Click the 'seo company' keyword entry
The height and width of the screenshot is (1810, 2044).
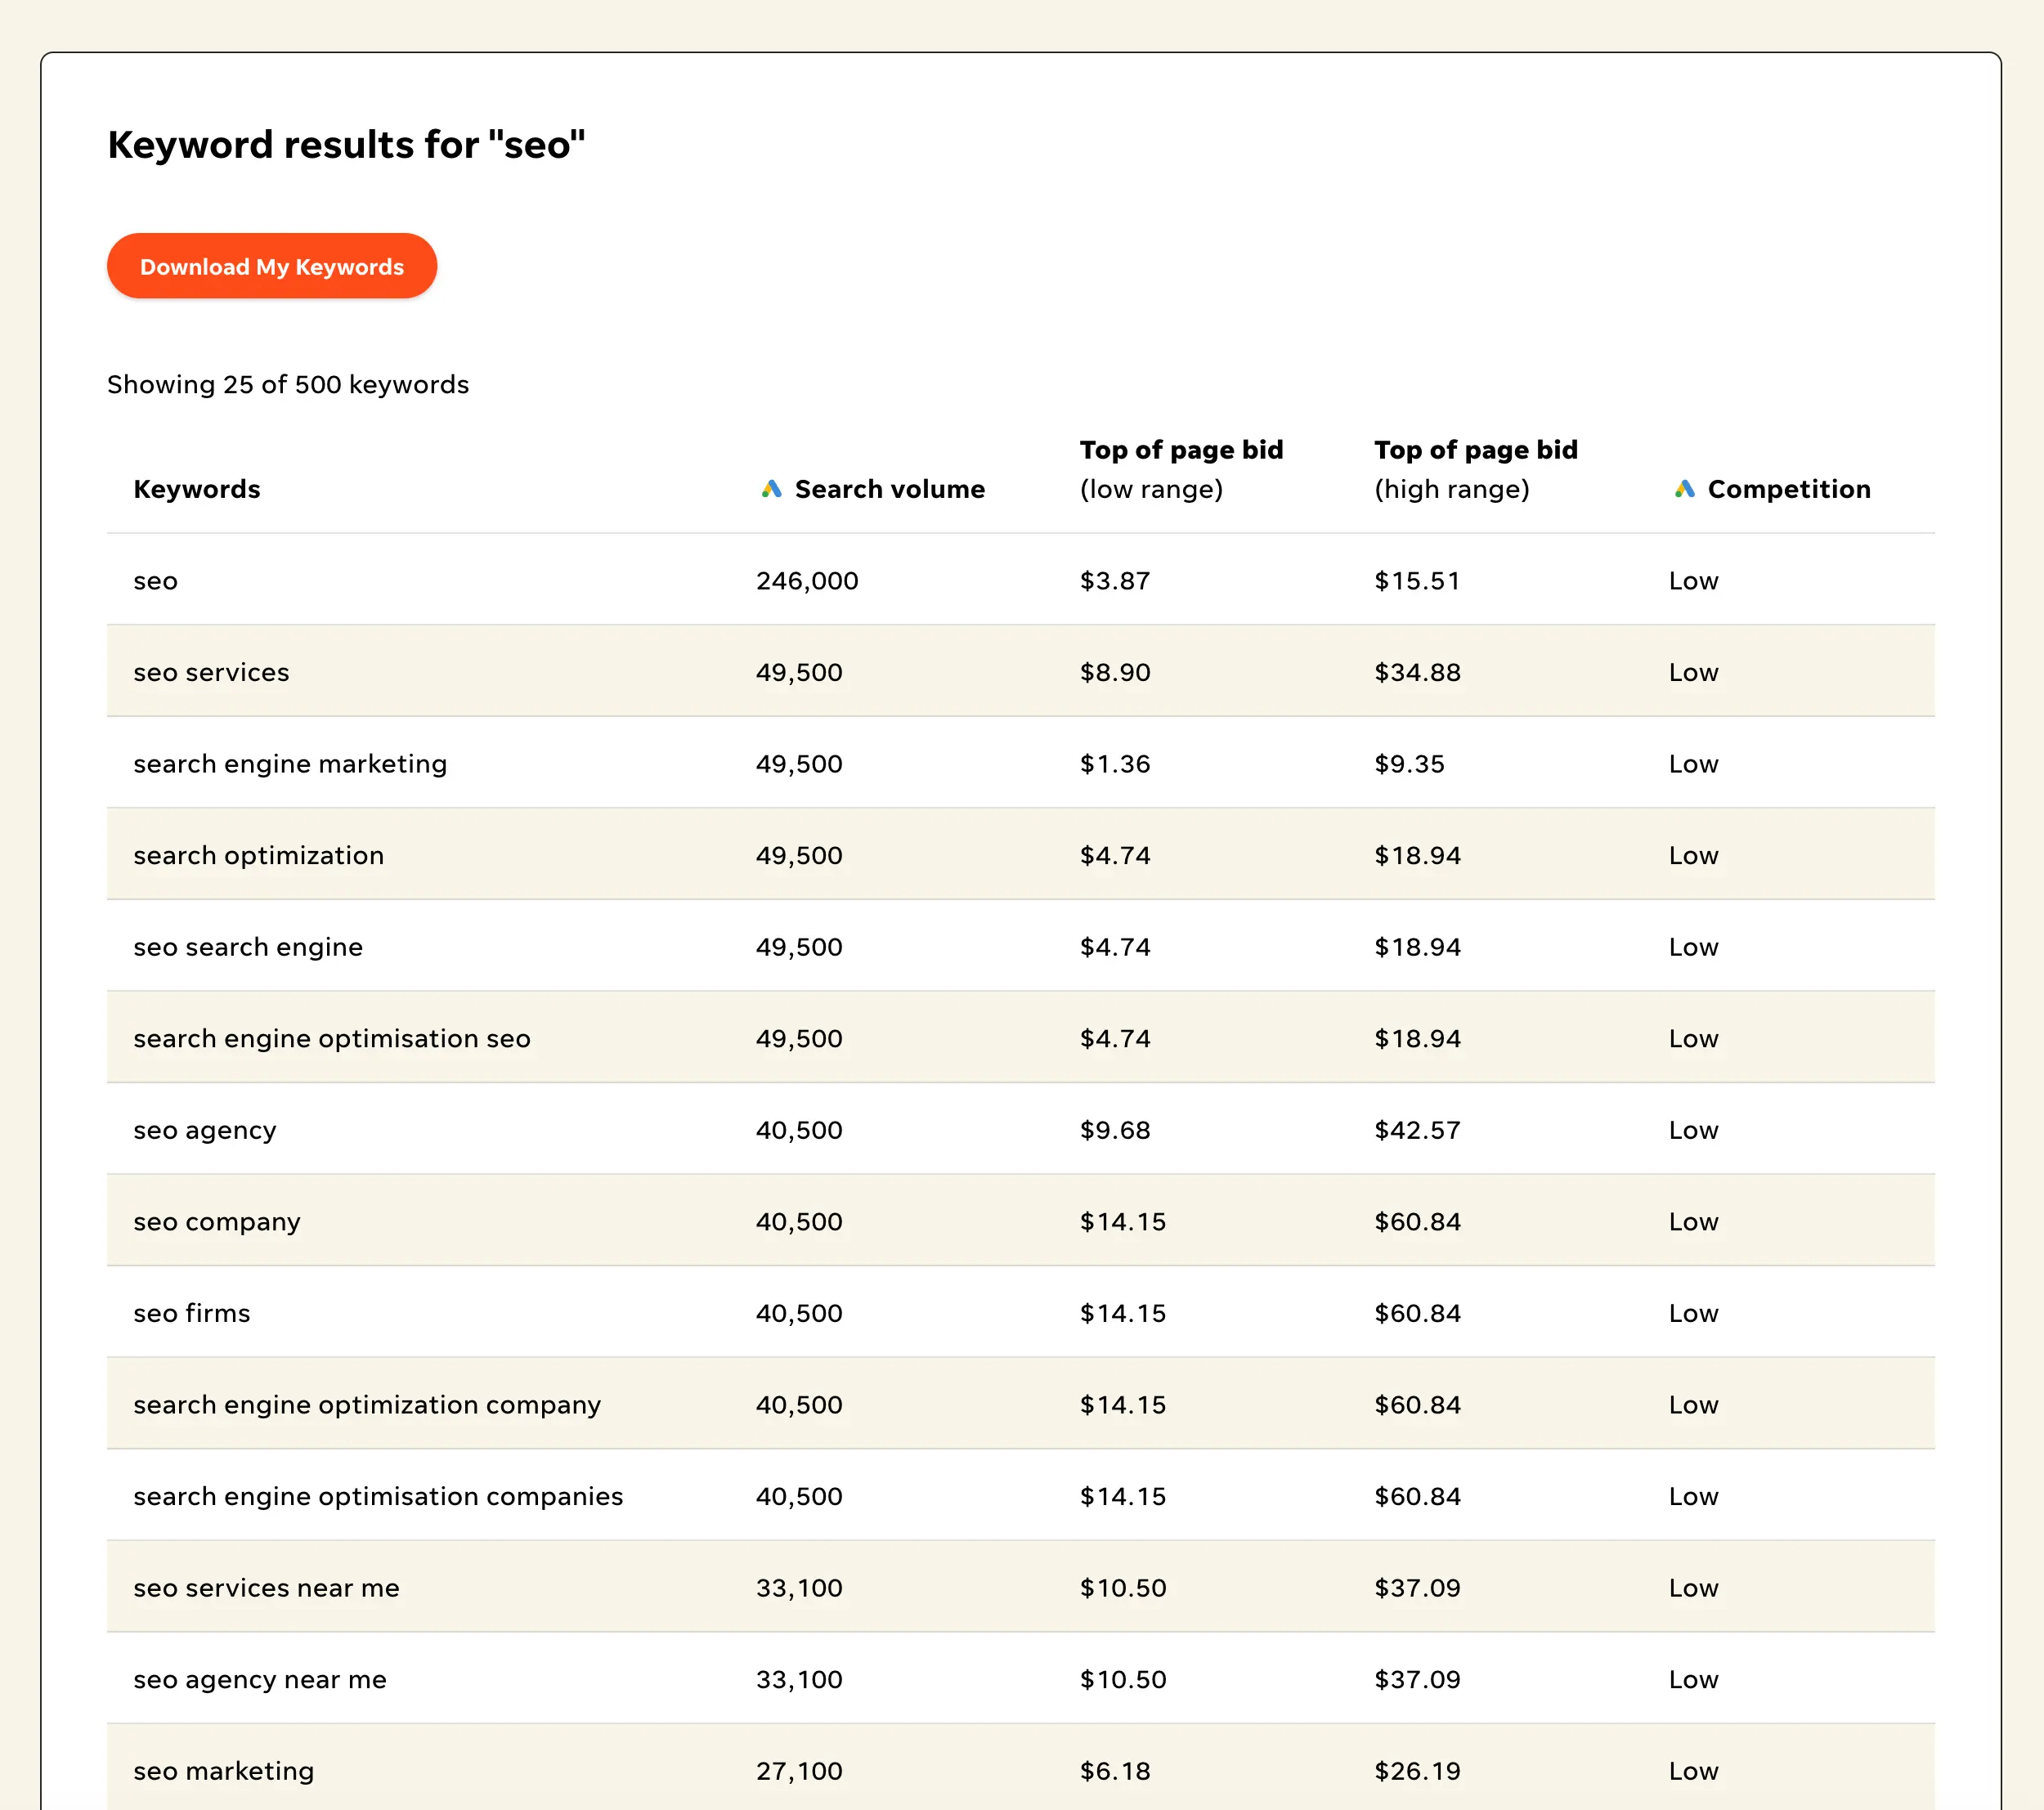tap(216, 1221)
